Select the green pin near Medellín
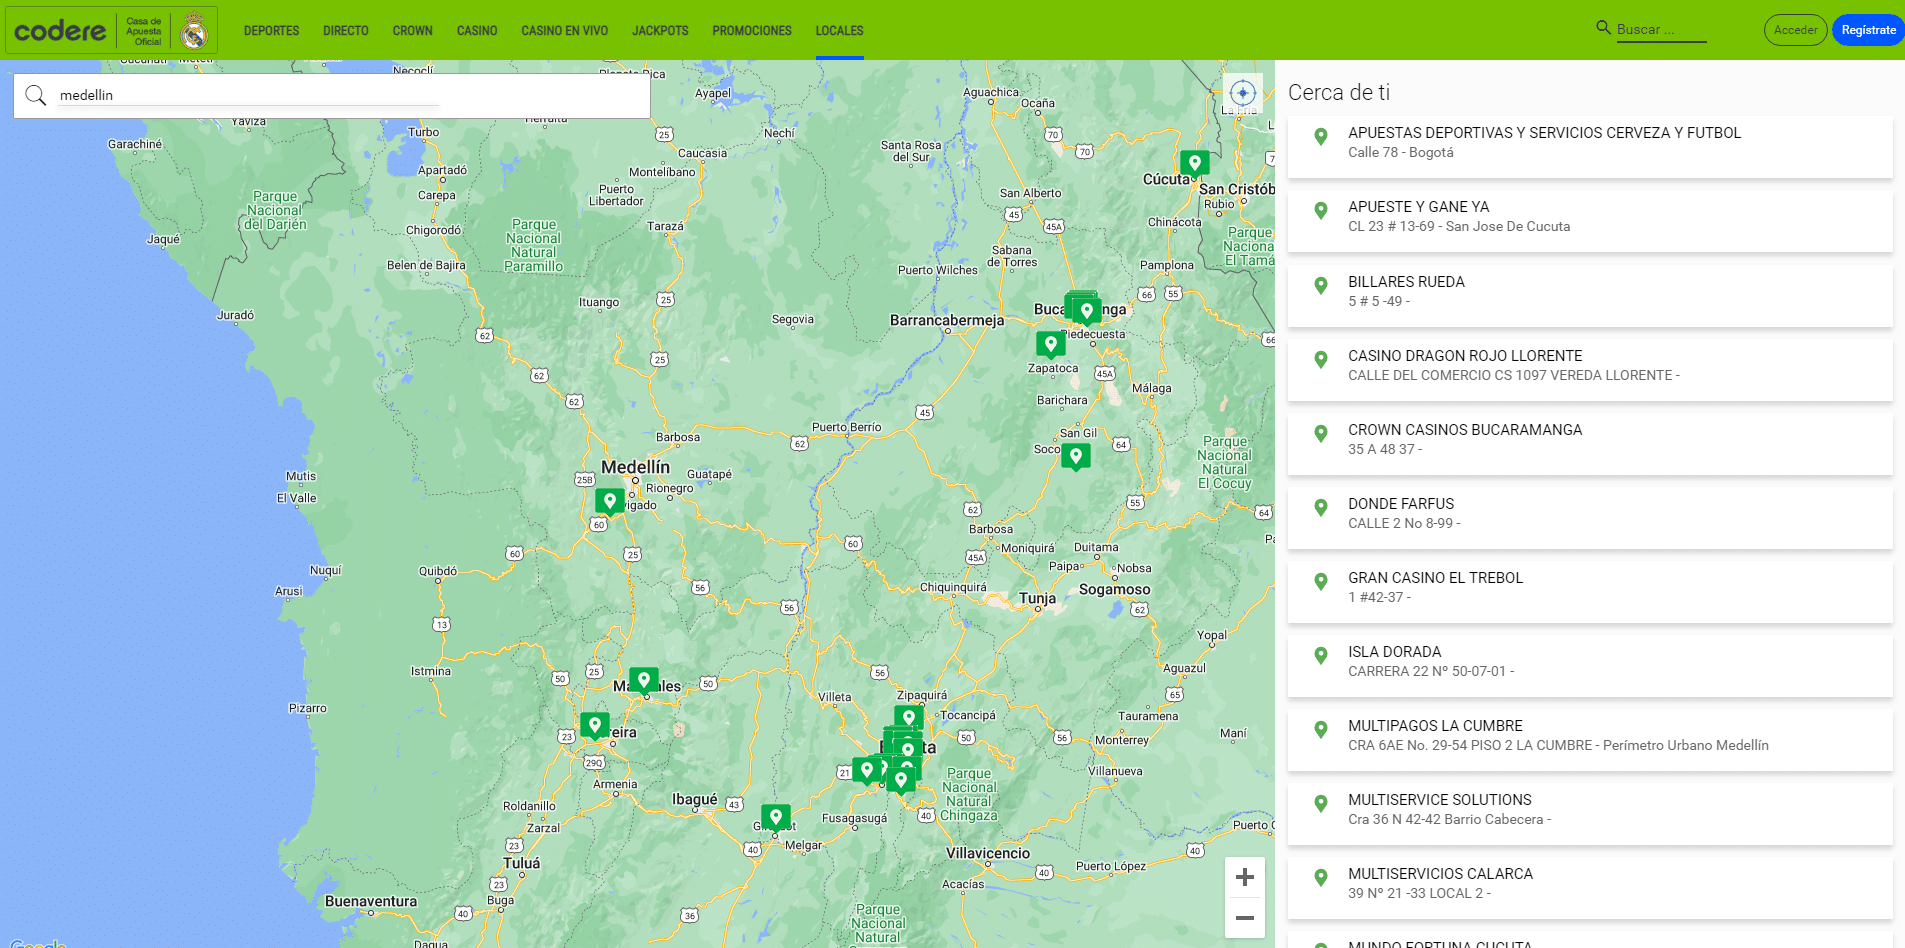 click(x=610, y=500)
